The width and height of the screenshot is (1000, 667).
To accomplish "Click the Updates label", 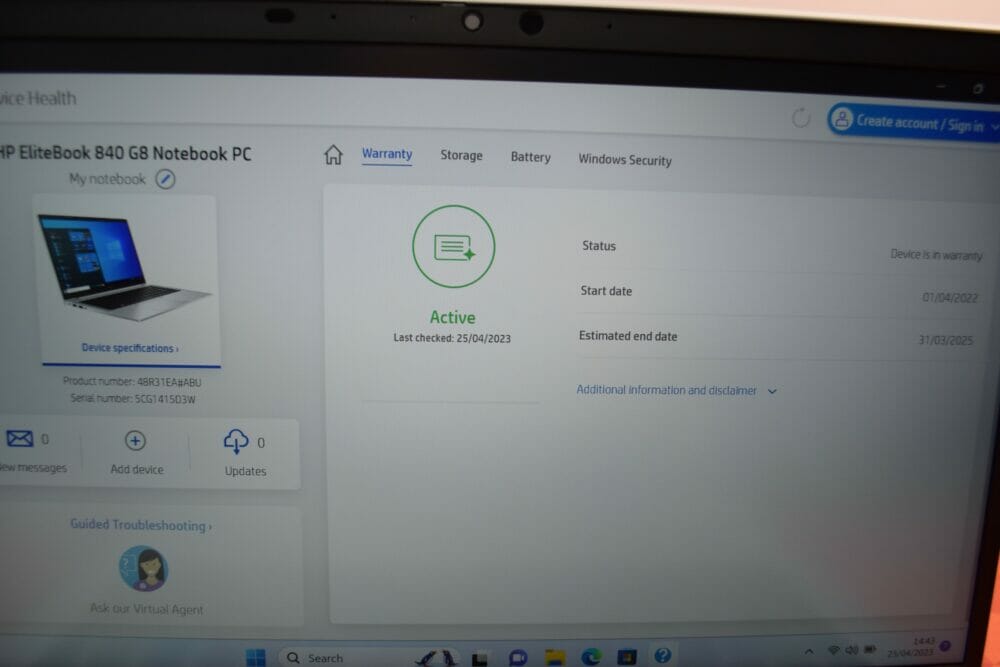I will 246,471.
